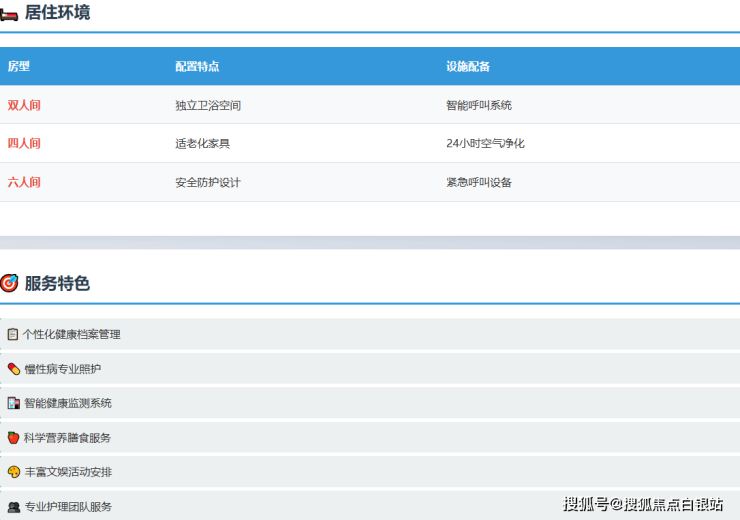This screenshot has height=520, width=740.
Task: Click the 24小时空气净化 table cell
Action: click(485, 143)
